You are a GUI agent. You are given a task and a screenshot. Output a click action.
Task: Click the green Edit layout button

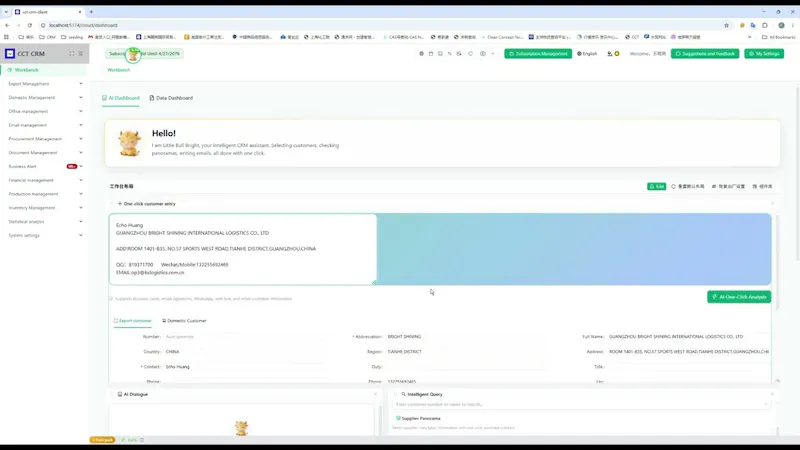pyautogui.click(x=656, y=187)
